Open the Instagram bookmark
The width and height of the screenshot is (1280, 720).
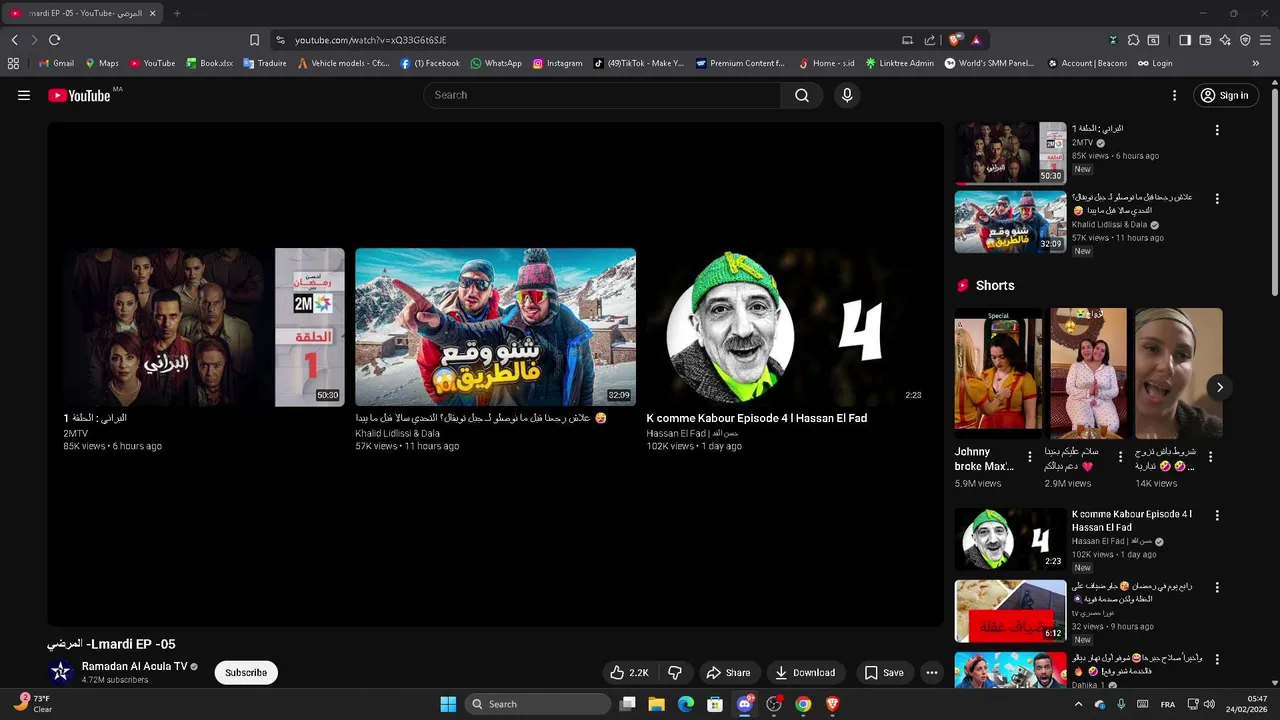557,63
